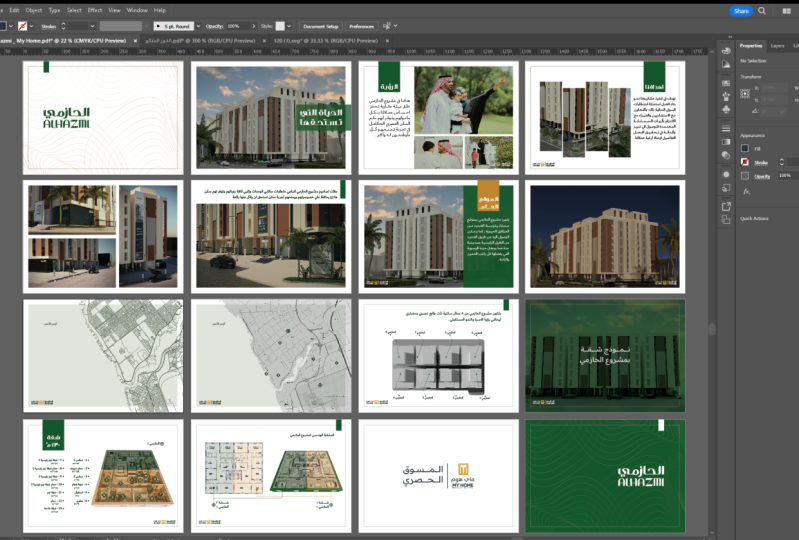Open the Appearance panel sun icon

tap(726, 174)
